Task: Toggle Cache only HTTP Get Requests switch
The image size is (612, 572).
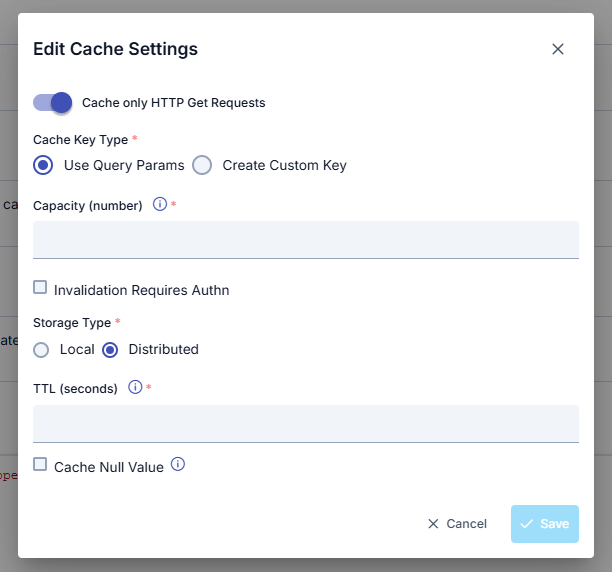Action: pyautogui.click(x=52, y=102)
